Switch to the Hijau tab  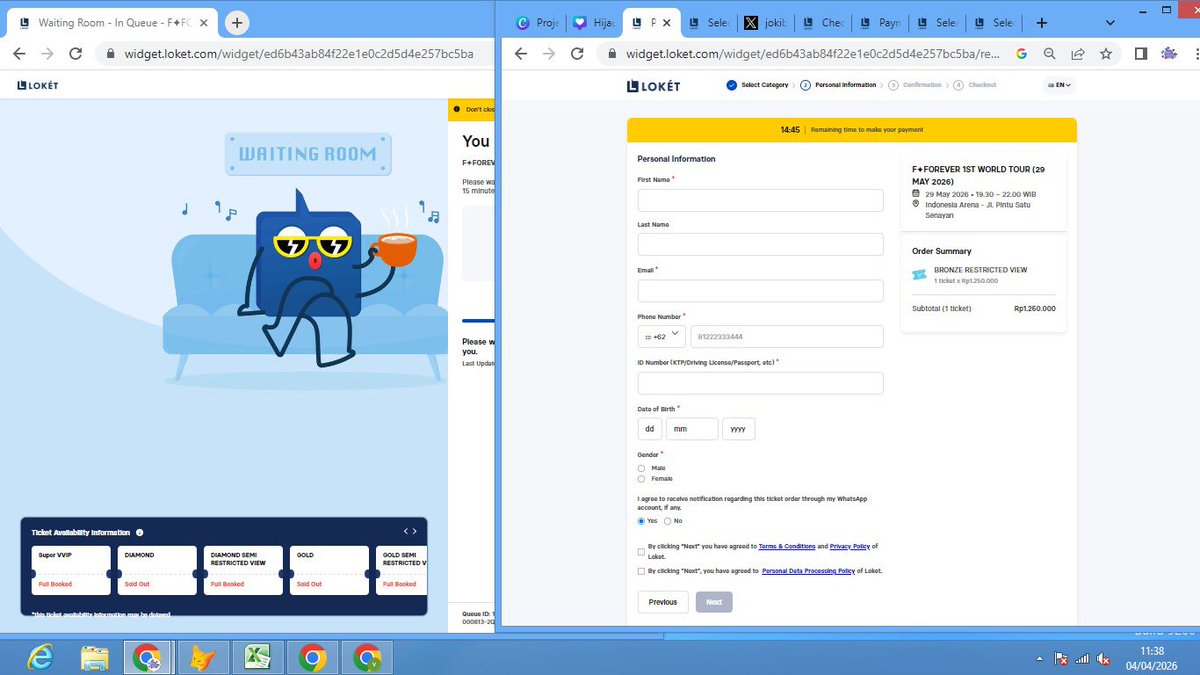point(592,23)
